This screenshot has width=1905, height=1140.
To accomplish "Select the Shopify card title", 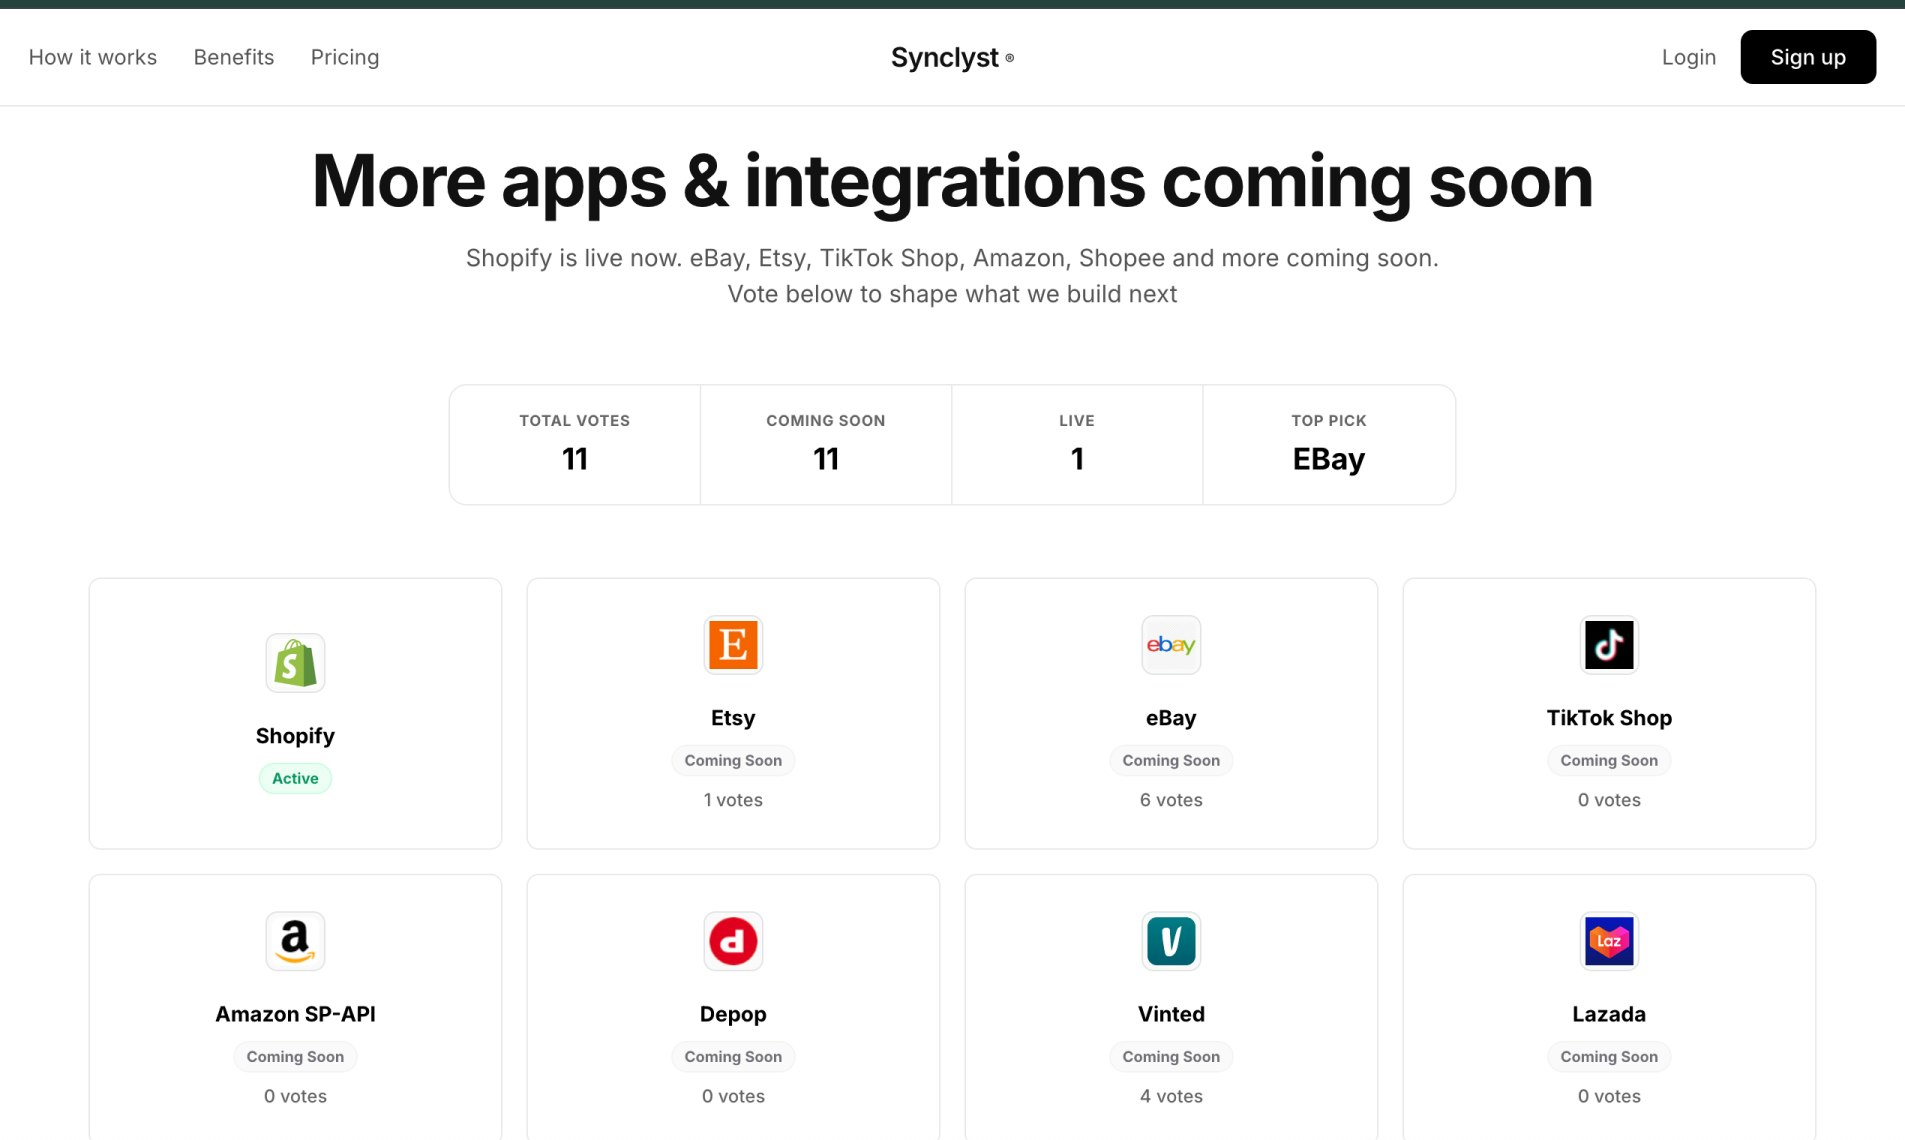I will (295, 736).
